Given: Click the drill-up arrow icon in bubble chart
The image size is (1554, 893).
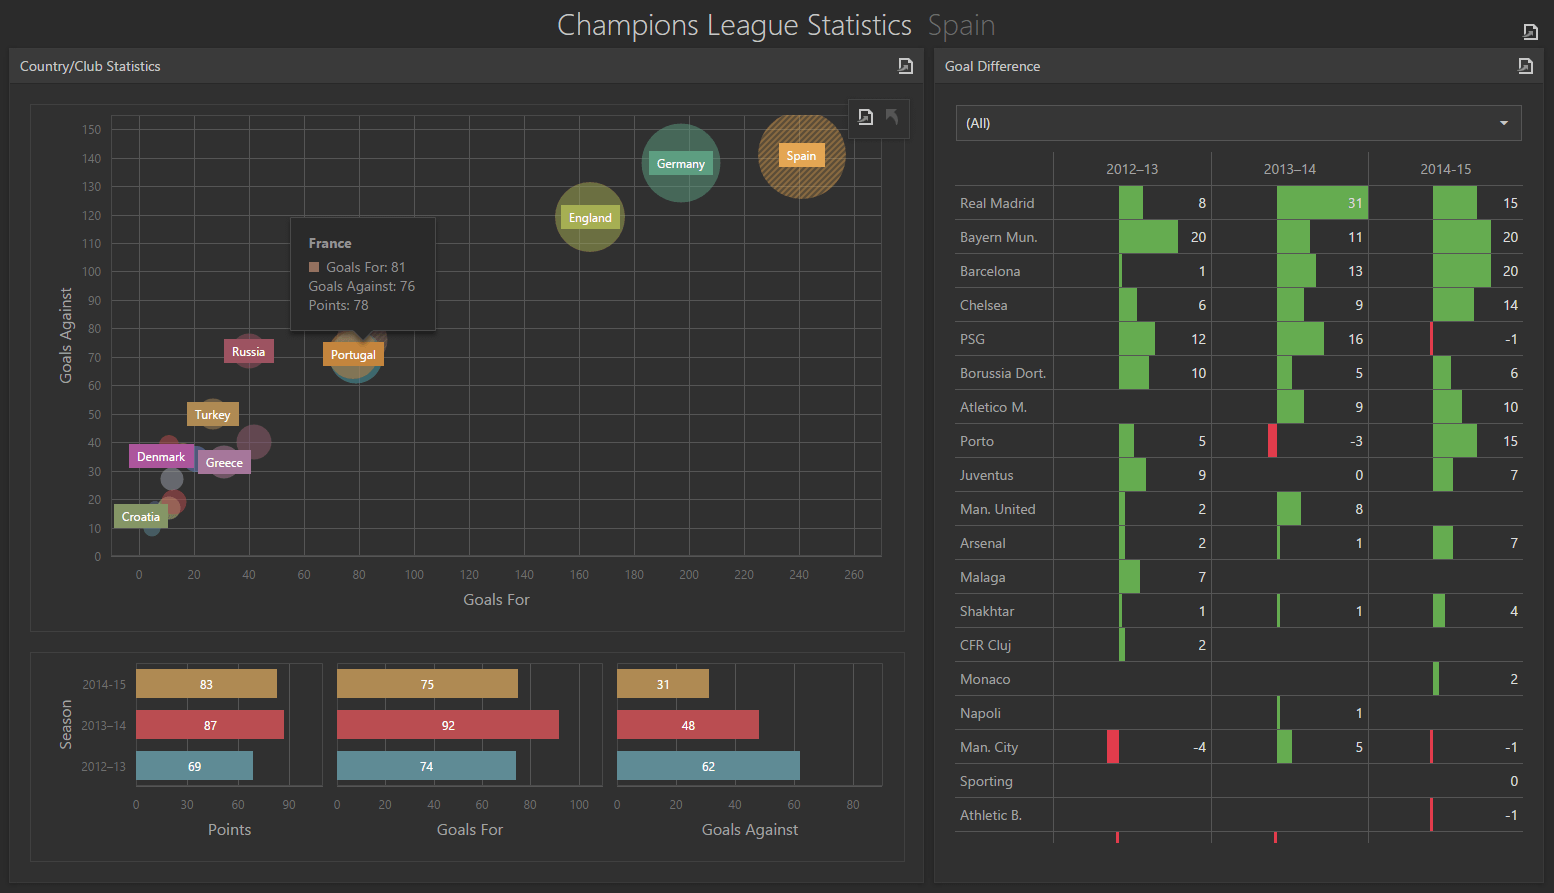Looking at the screenshot, I should pyautogui.click(x=892, y=117).
